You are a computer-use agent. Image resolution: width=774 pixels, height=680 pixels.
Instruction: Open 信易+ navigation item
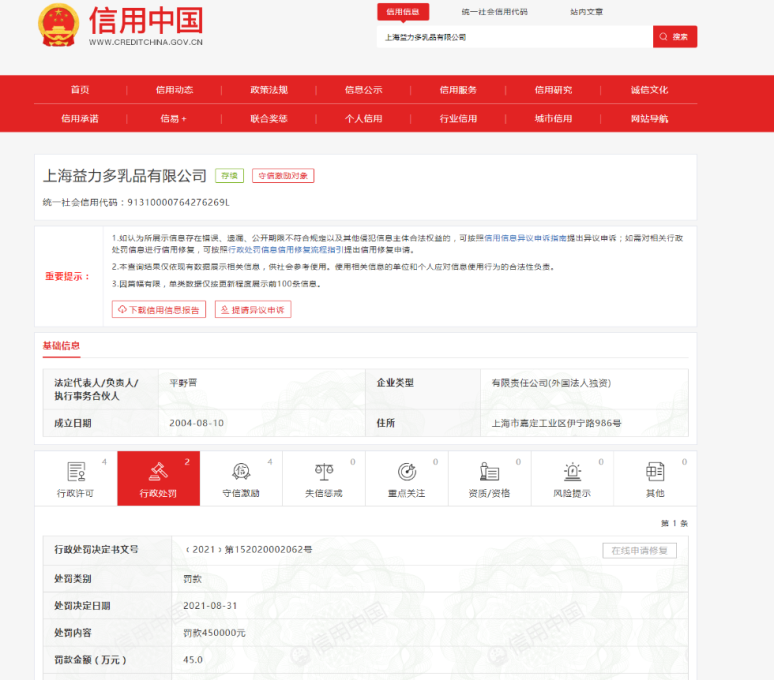[173, 118]
